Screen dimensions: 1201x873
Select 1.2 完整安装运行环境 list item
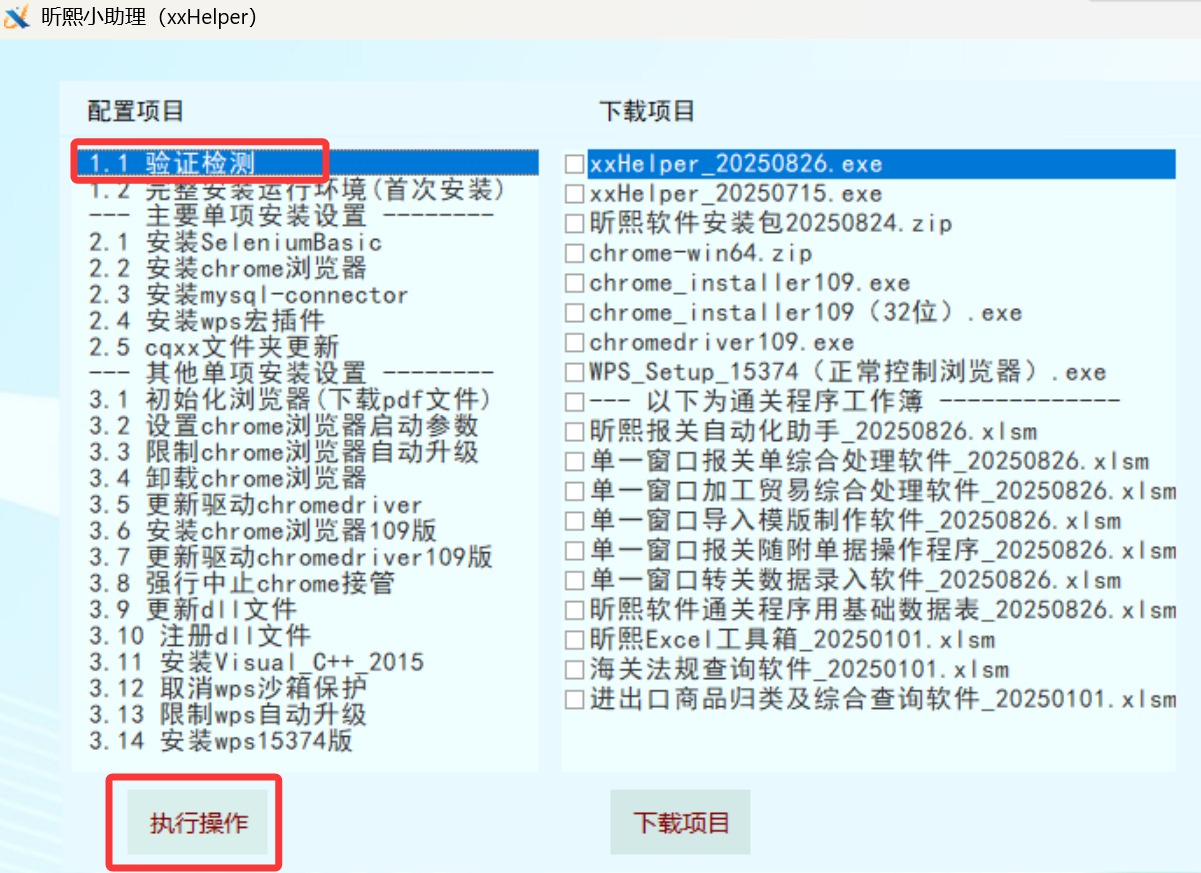click(297, 190)
